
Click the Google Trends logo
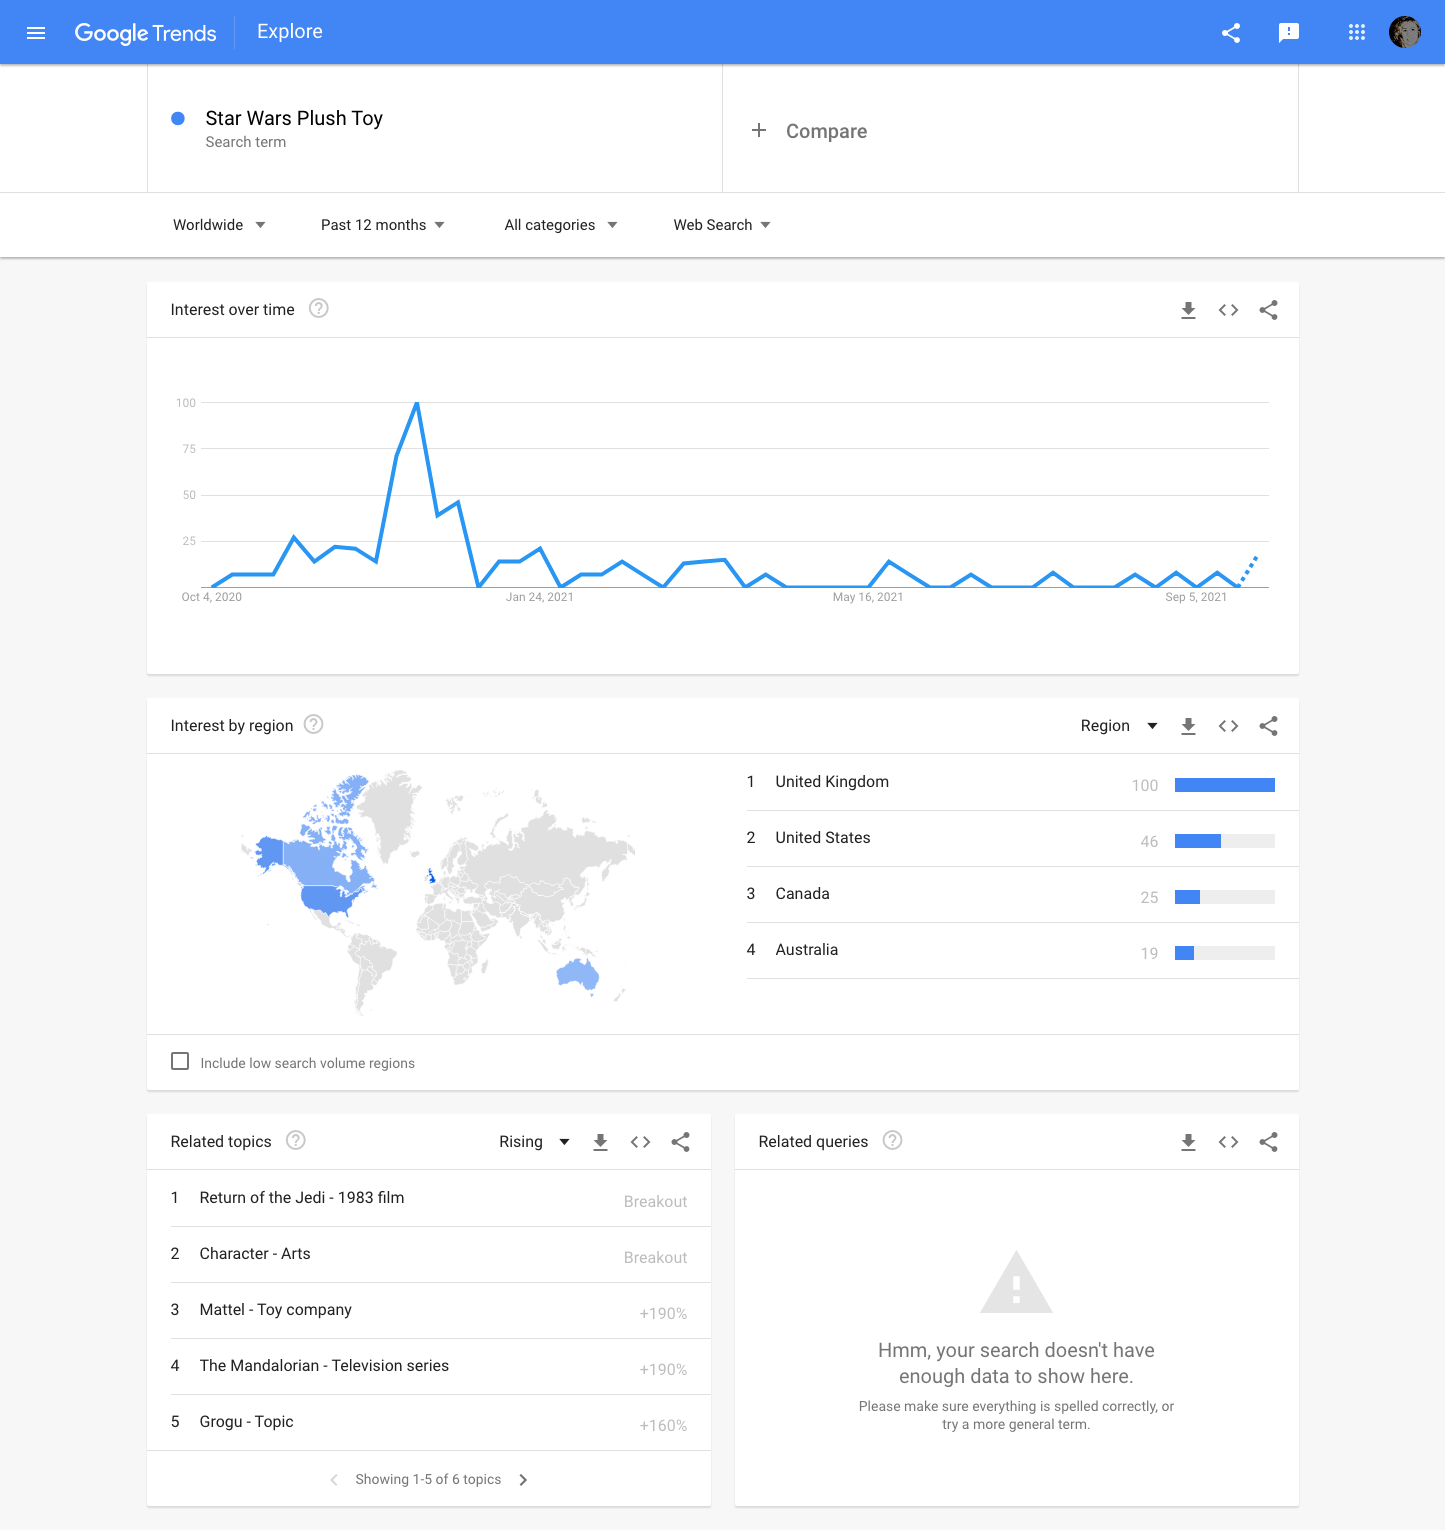(x=146, y=33)
